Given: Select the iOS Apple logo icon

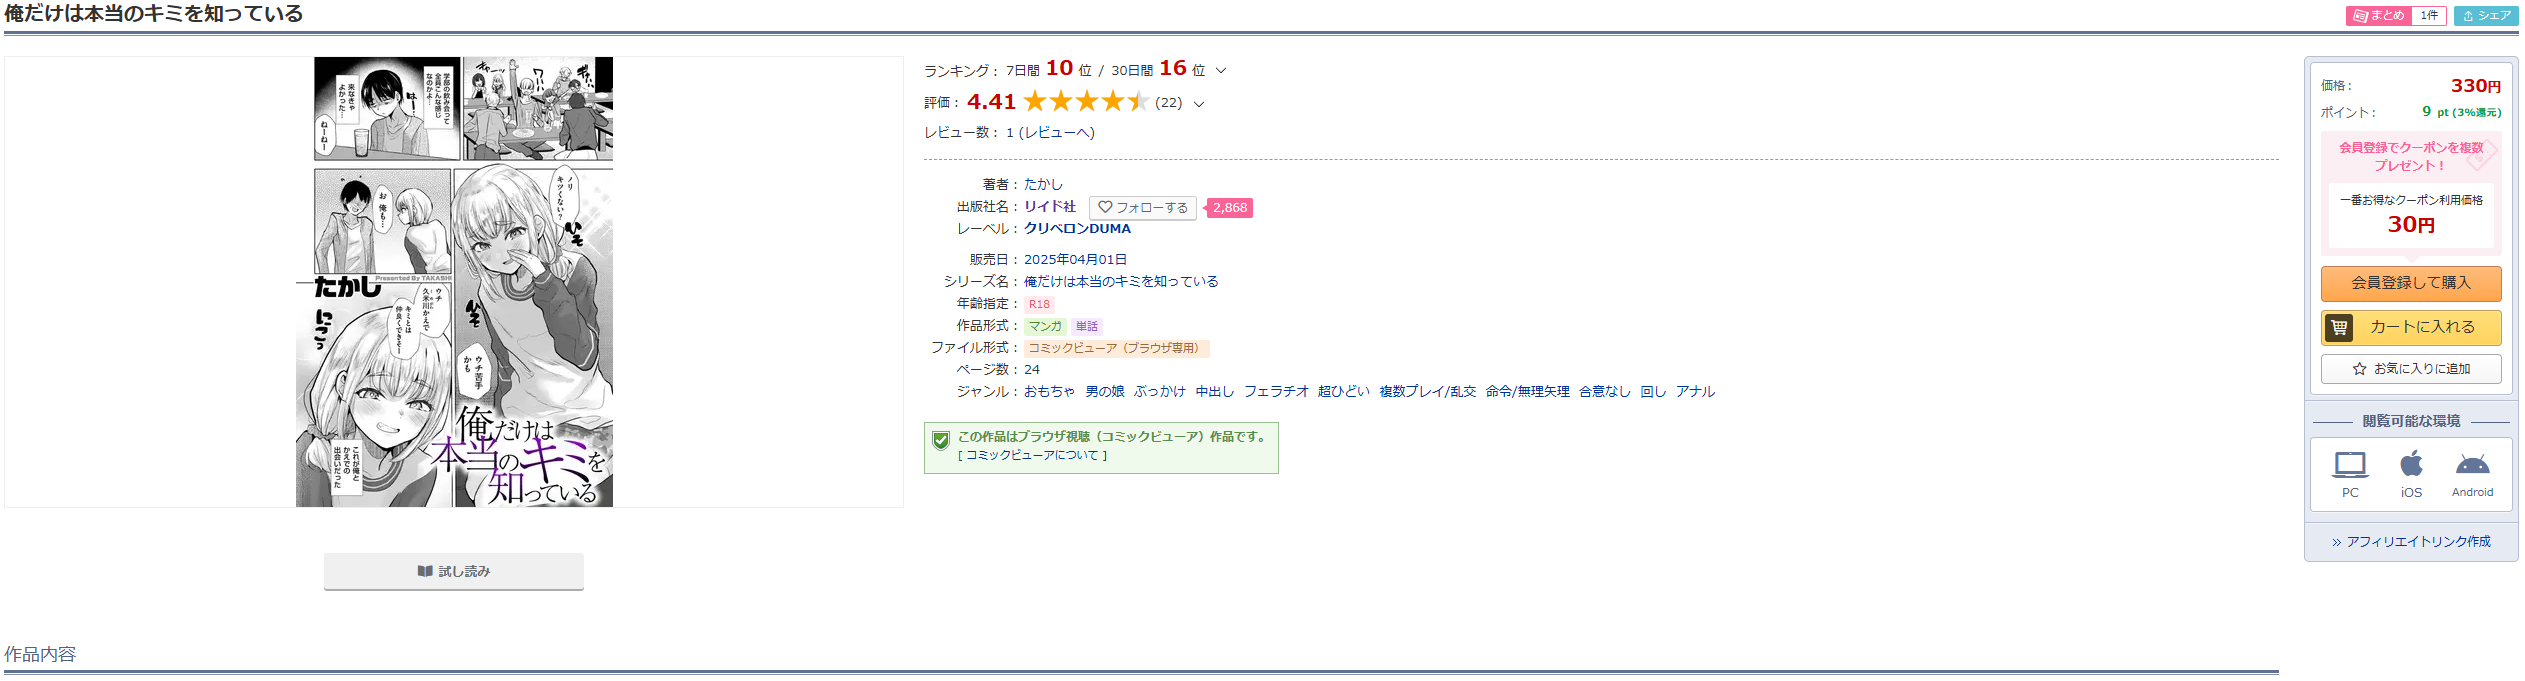Looking at the screenshot, I should [x=2412, y=464].
